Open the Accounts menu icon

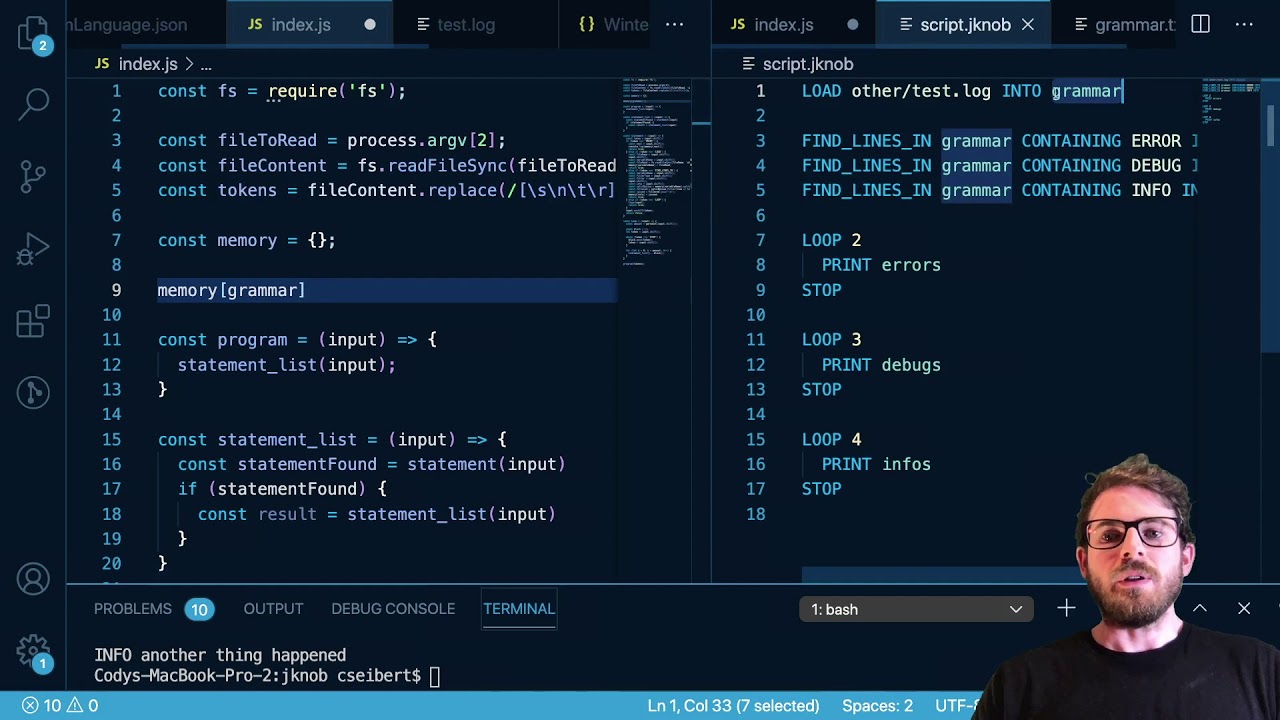point(33,579)
